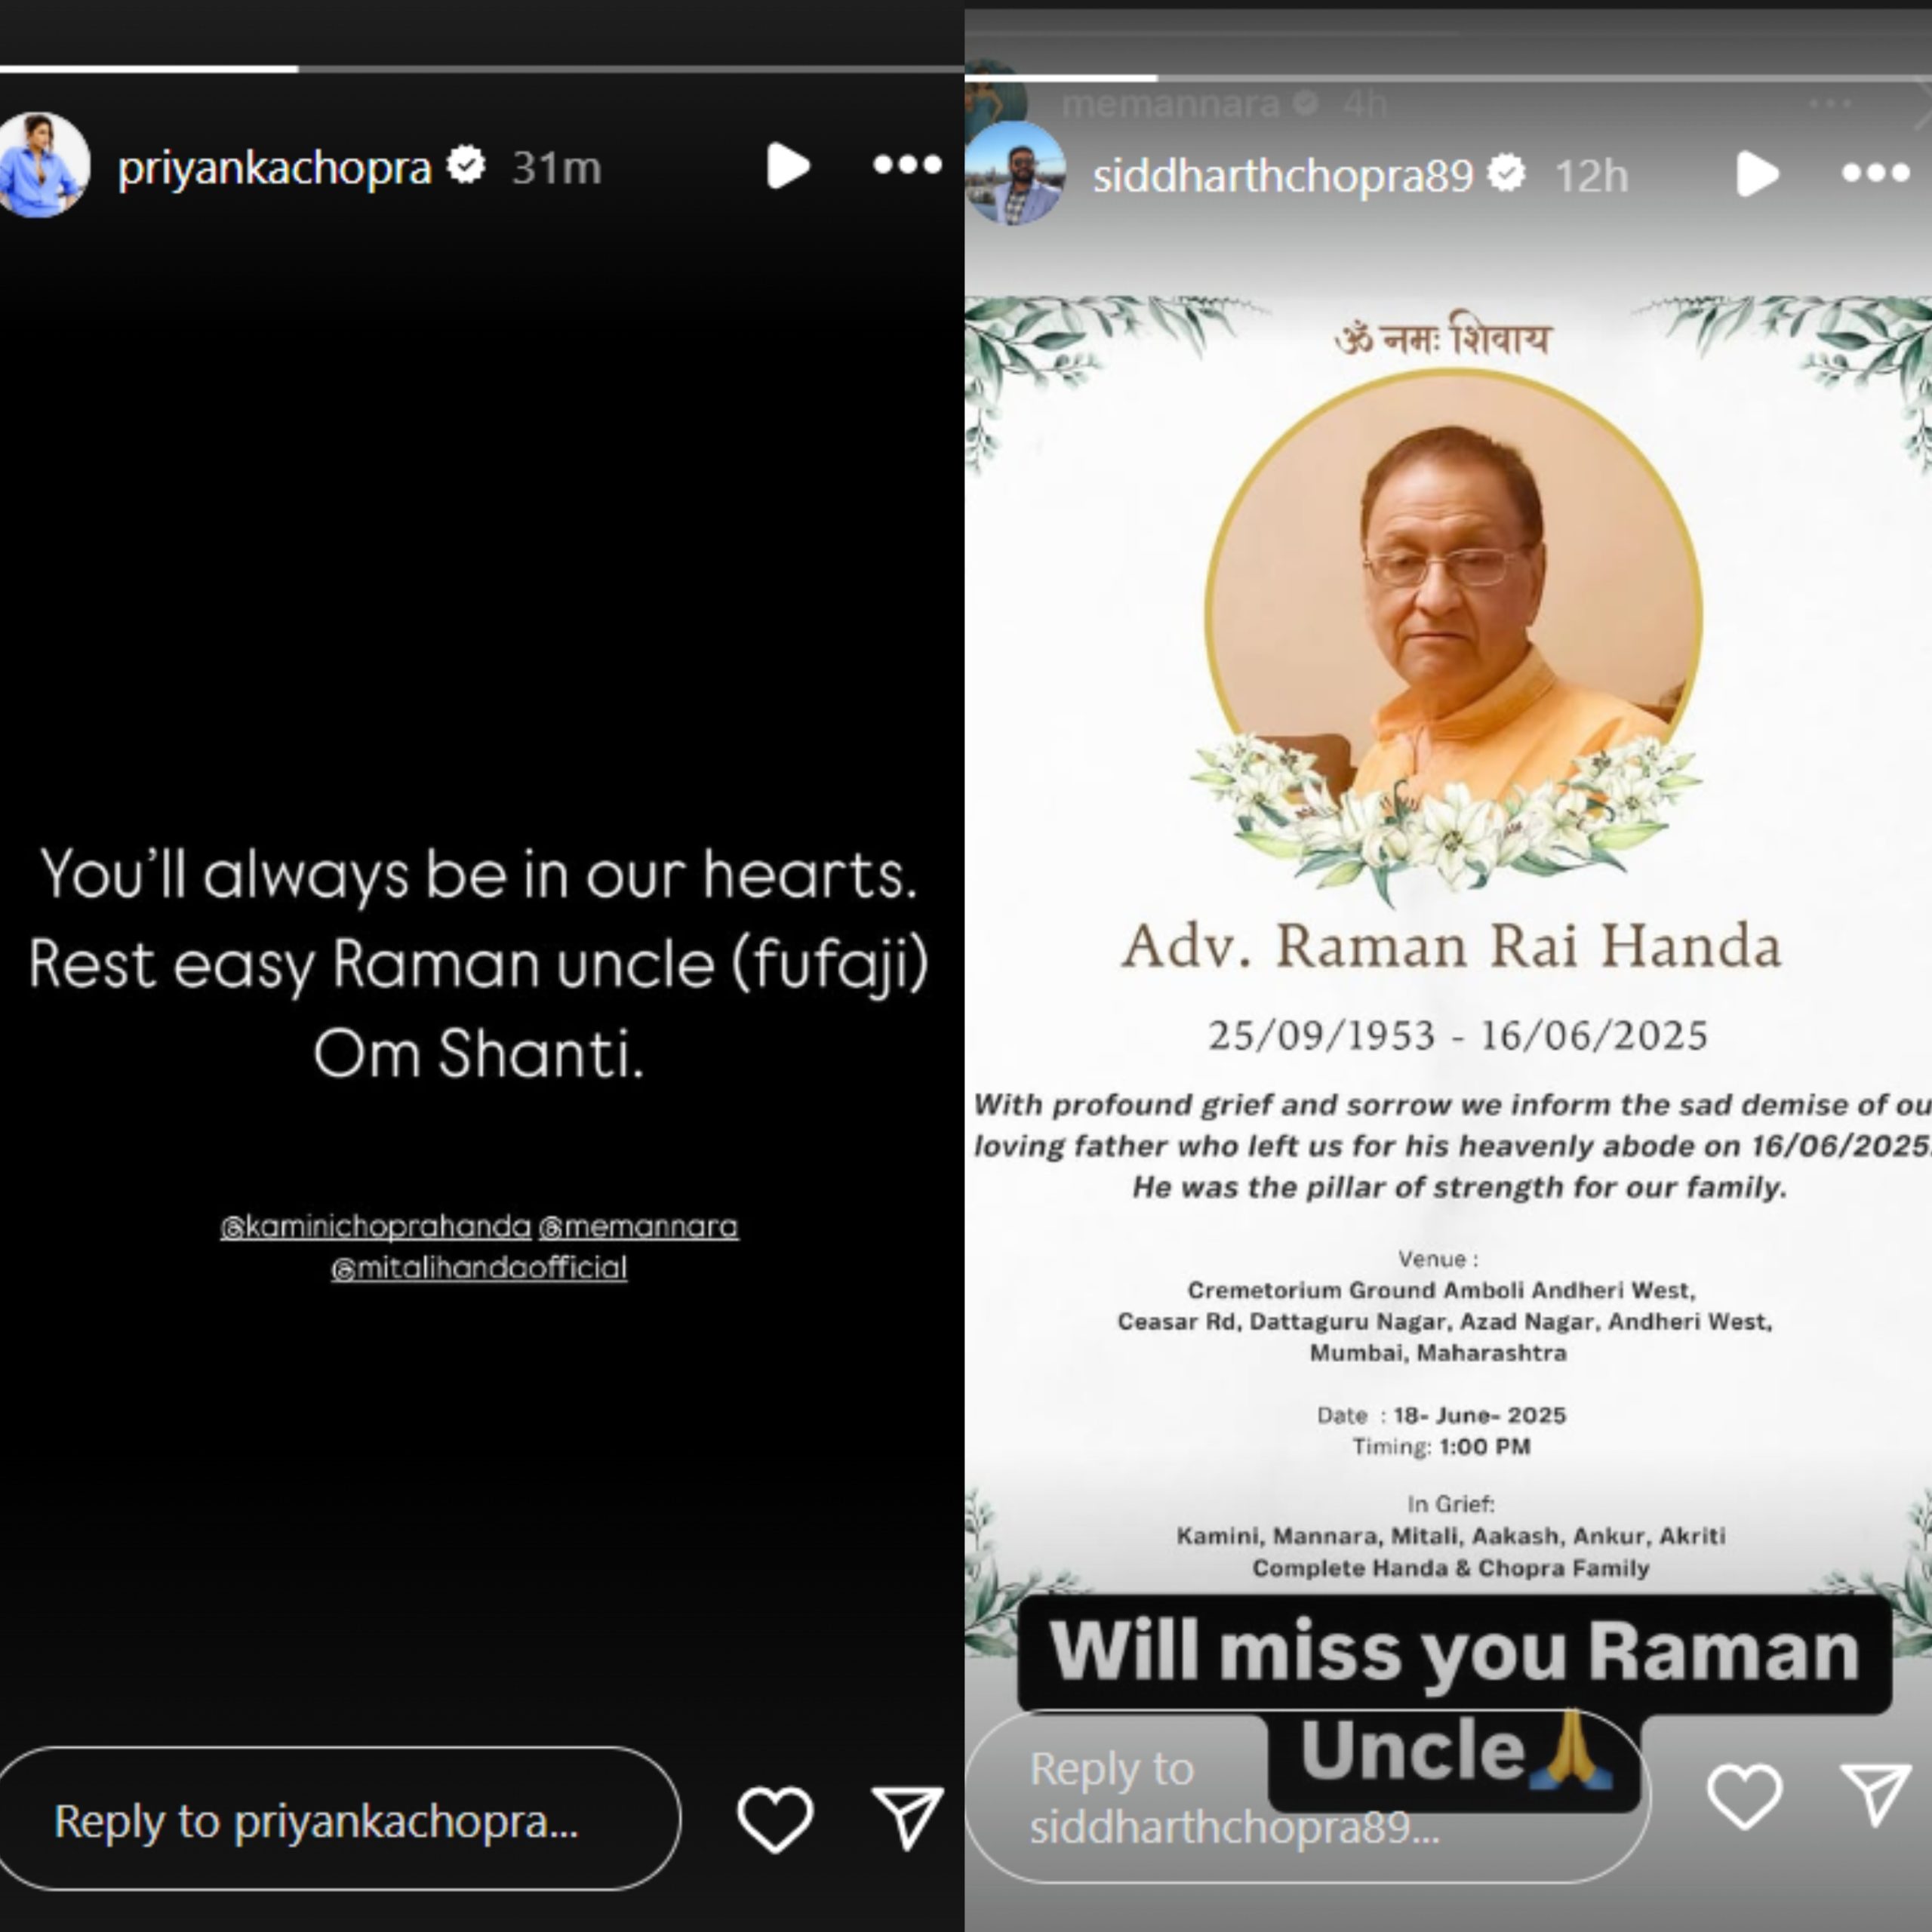Viewport: 1932px width, 1932px height.
Task: Open the @kaminichoprahanda mention
Action: tap(376, 1226)
